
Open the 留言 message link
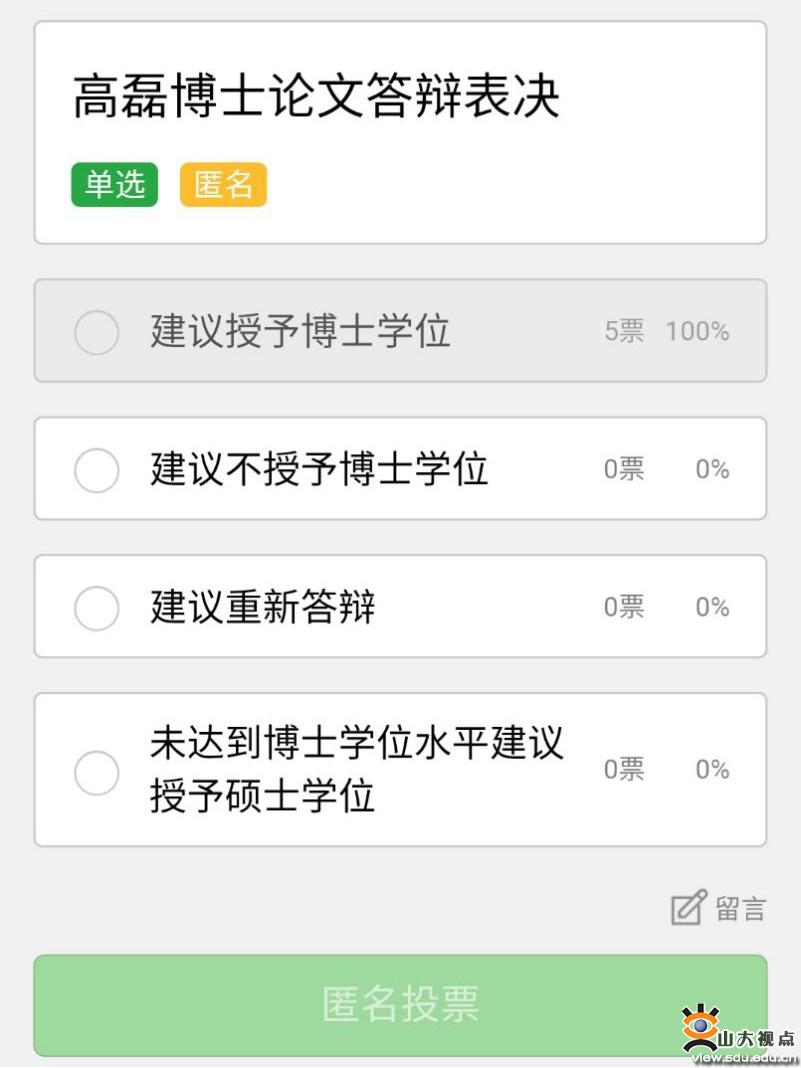pyautogui.click(x=740, y=909)
